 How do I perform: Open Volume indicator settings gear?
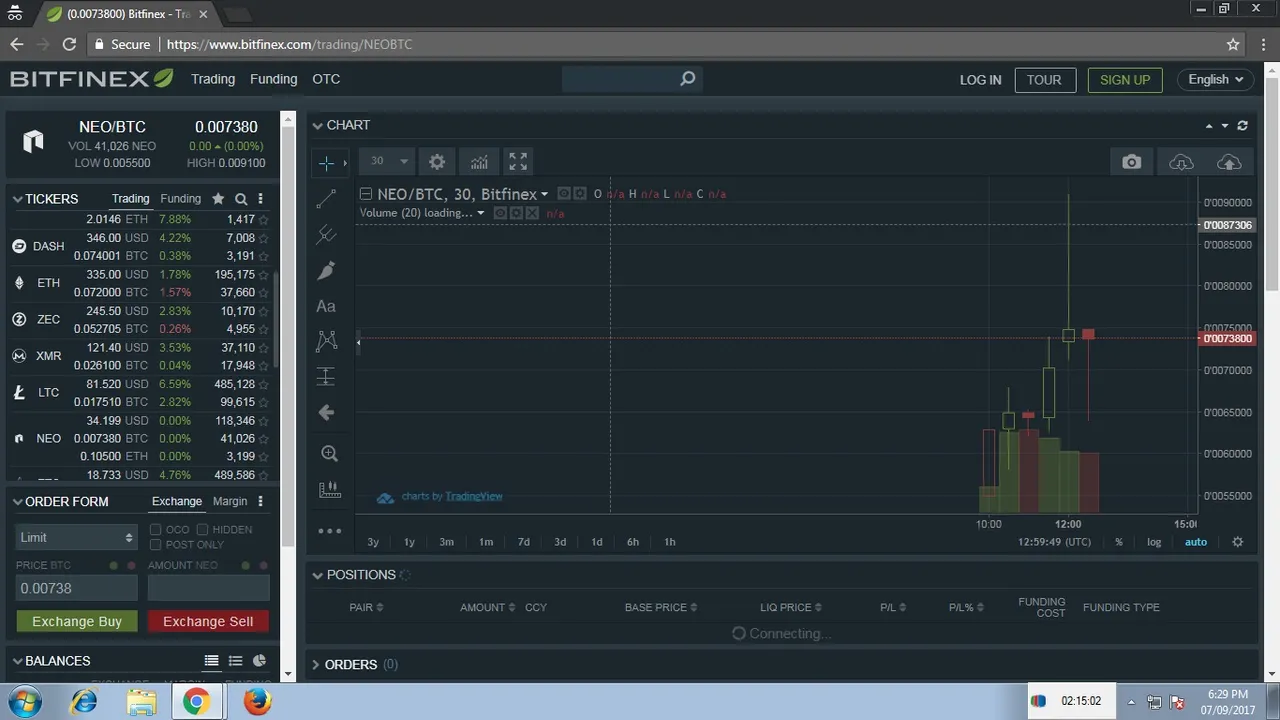pyautogui.click(x=516, y=213)
